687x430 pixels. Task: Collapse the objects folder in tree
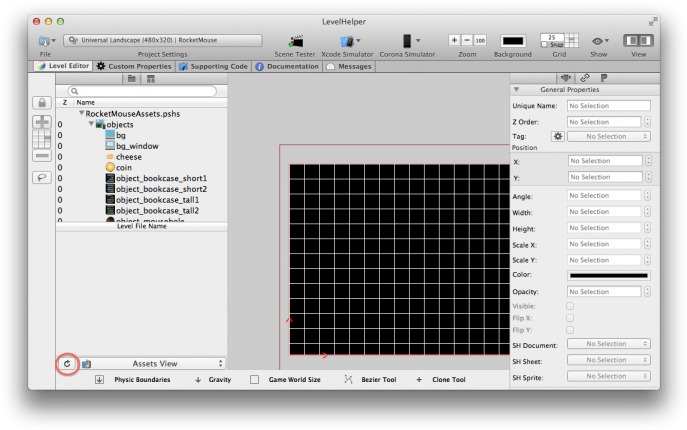point(90,124)
